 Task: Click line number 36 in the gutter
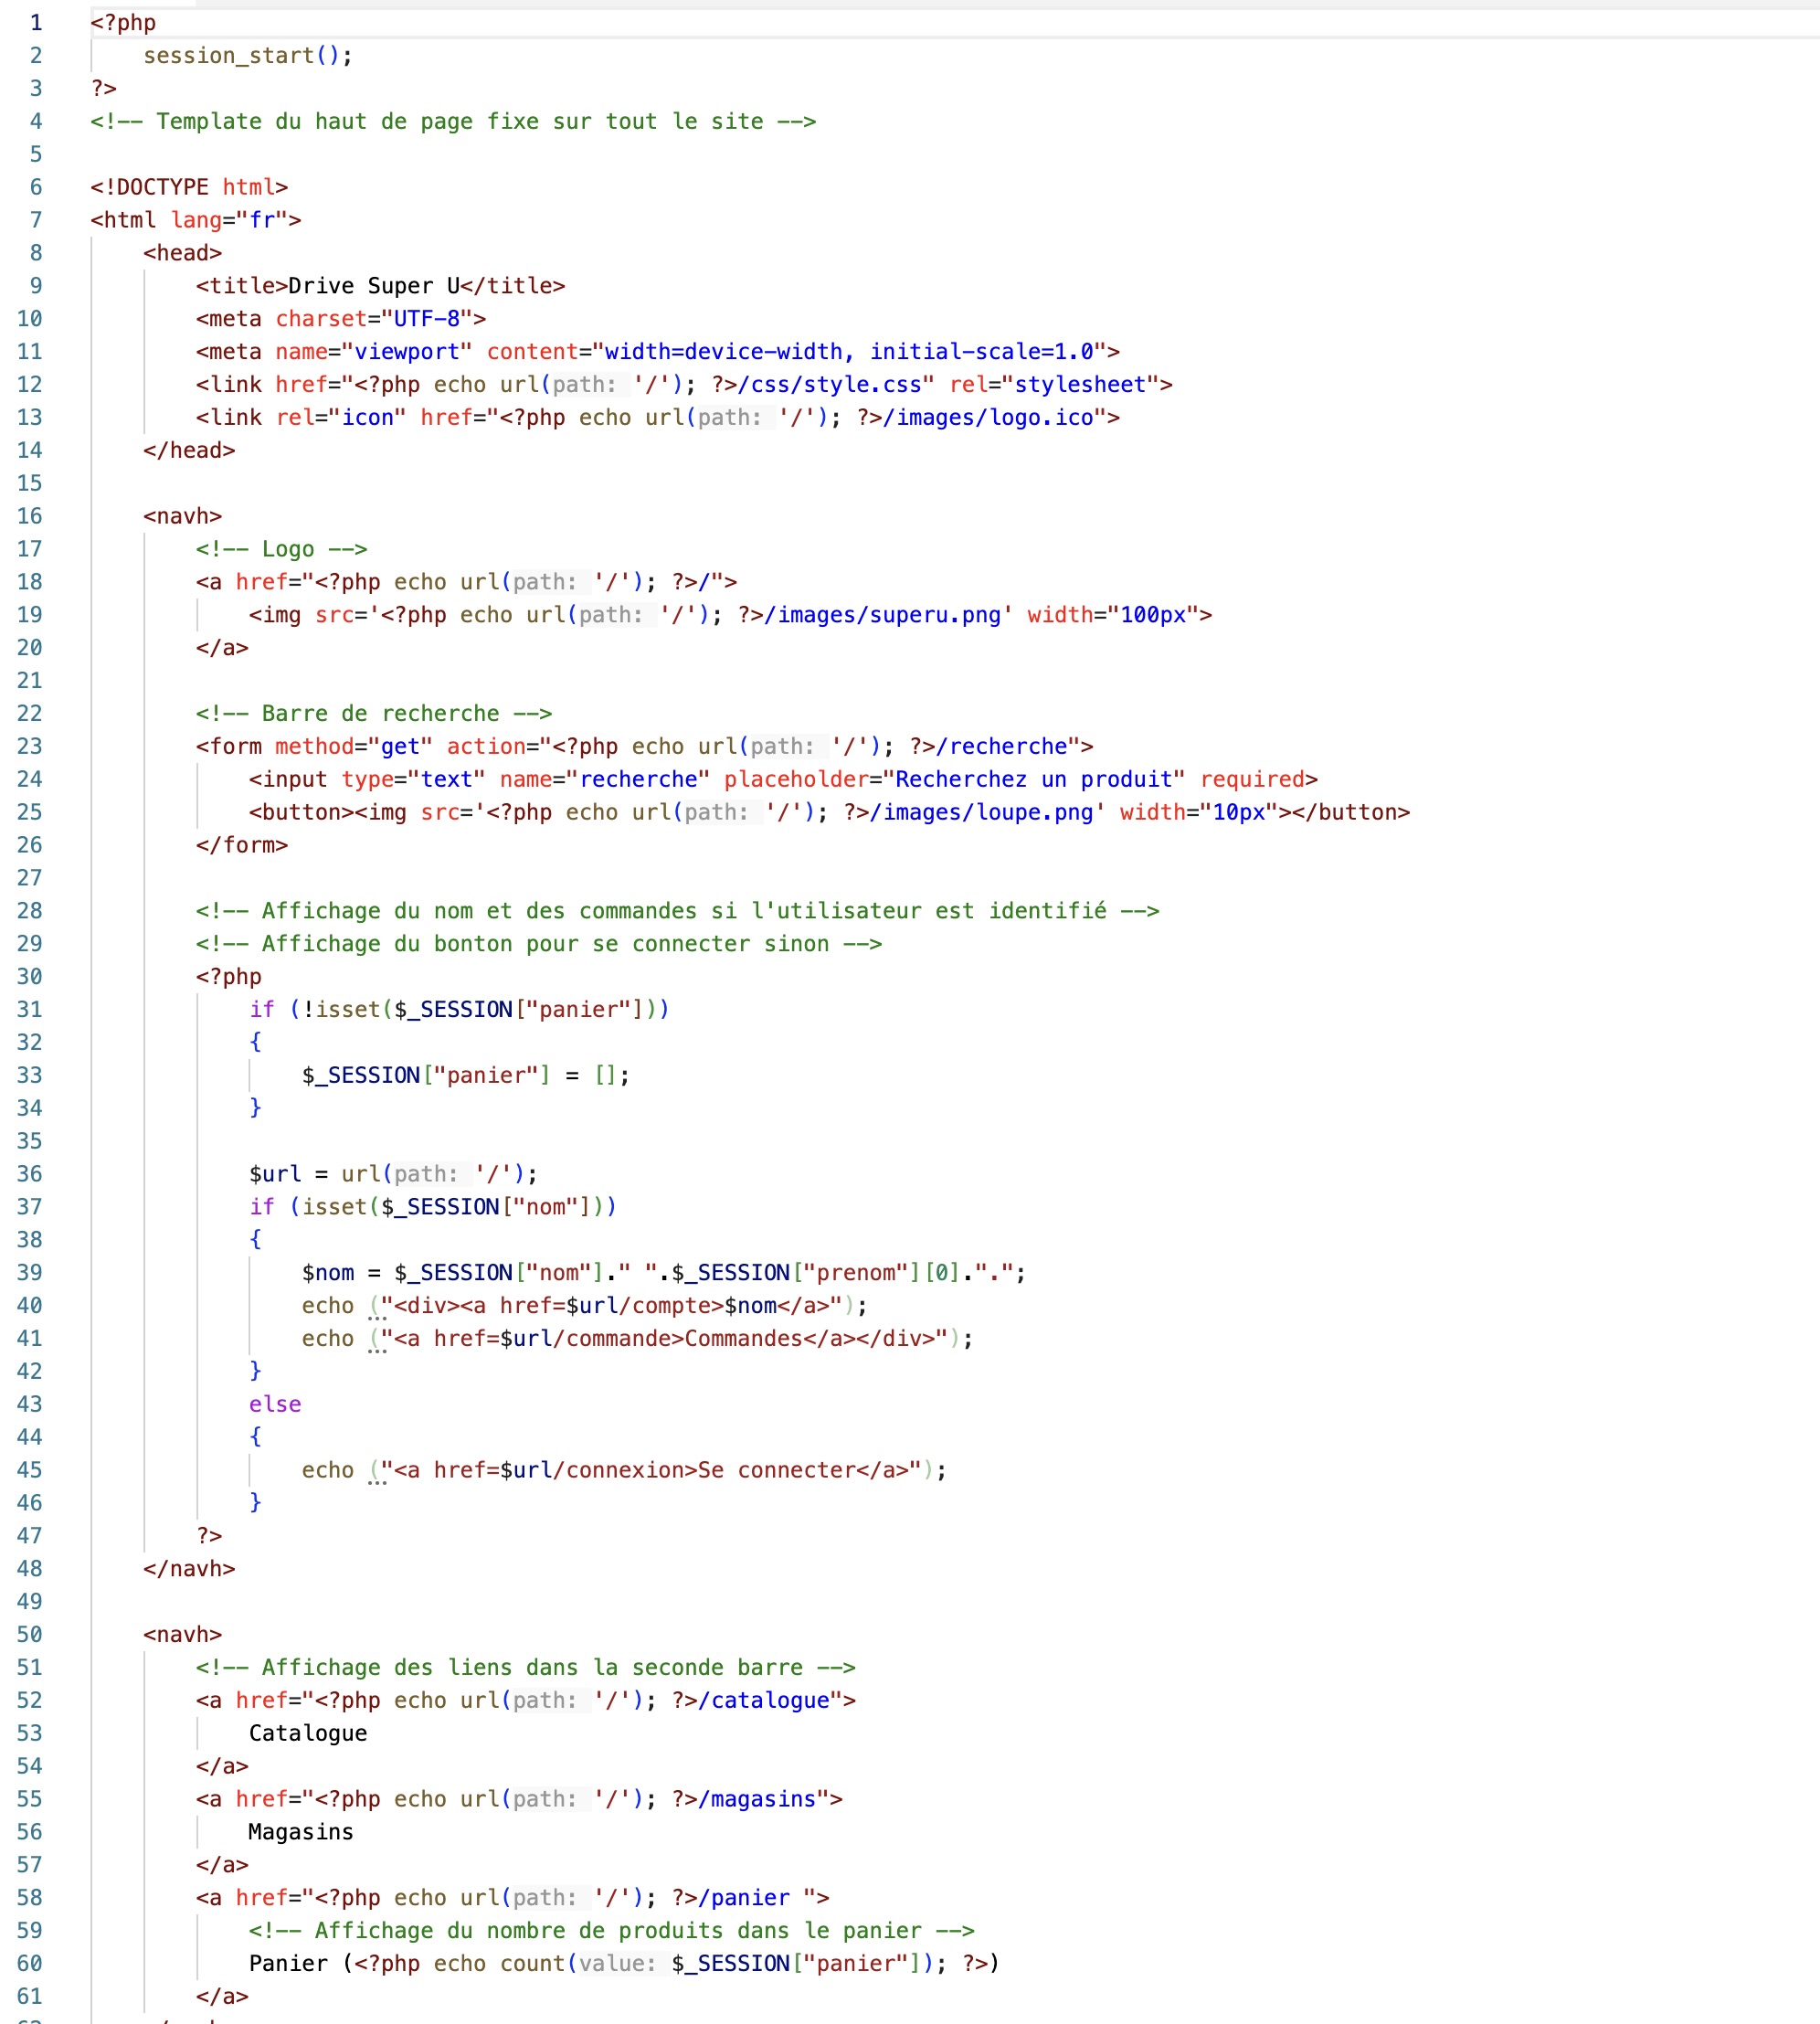click(30, 1173)
